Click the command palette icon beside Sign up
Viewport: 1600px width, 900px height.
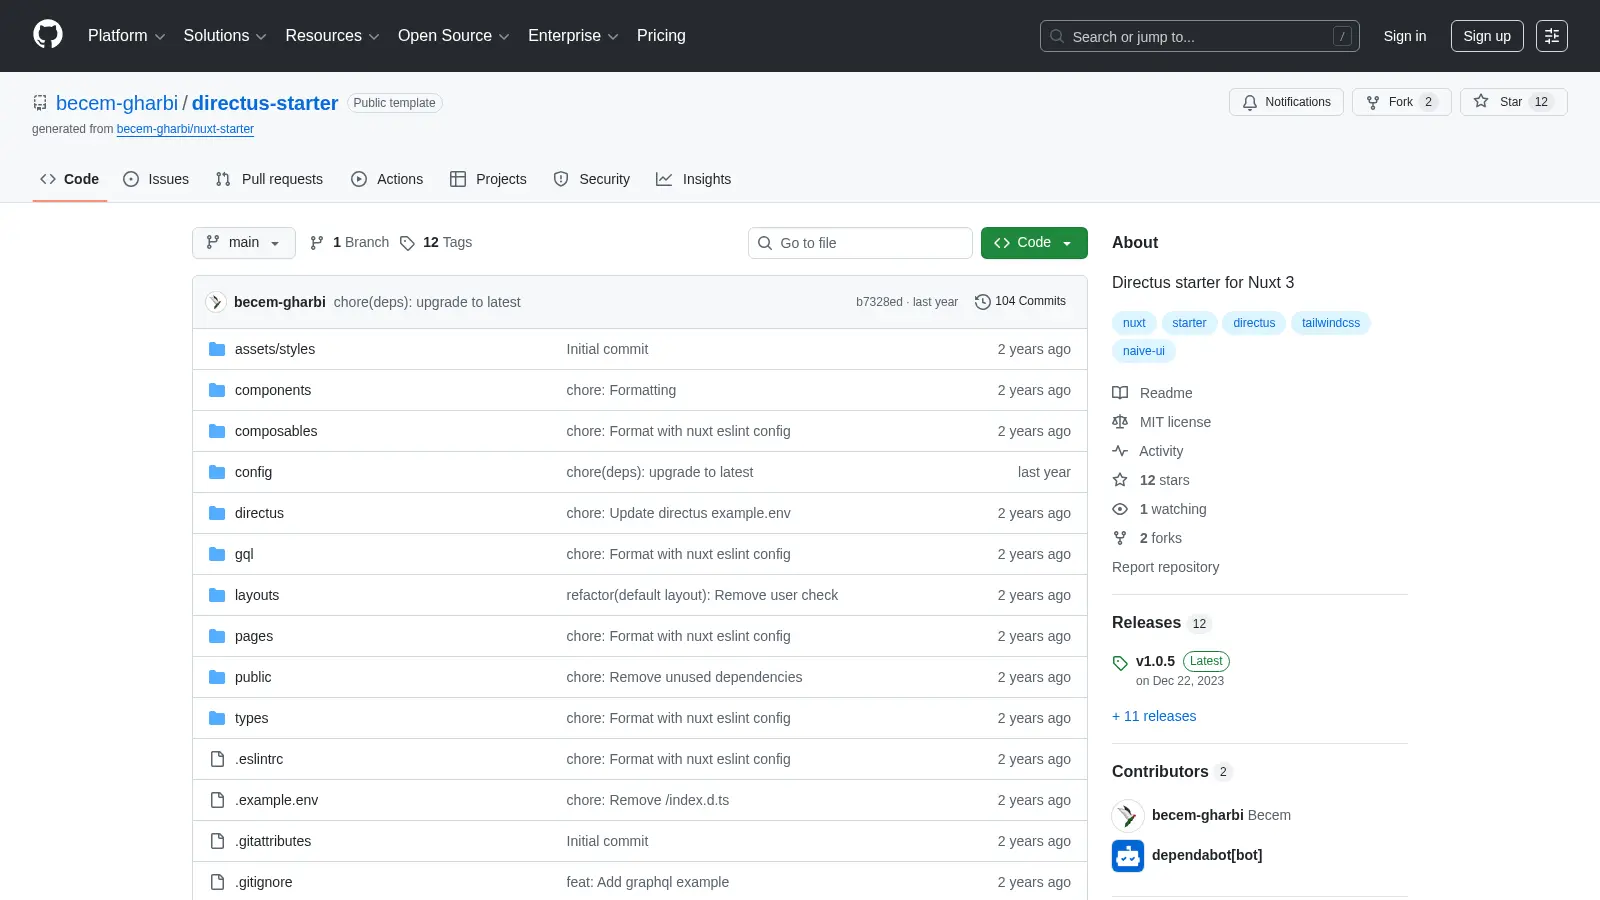click(1552, 36)
